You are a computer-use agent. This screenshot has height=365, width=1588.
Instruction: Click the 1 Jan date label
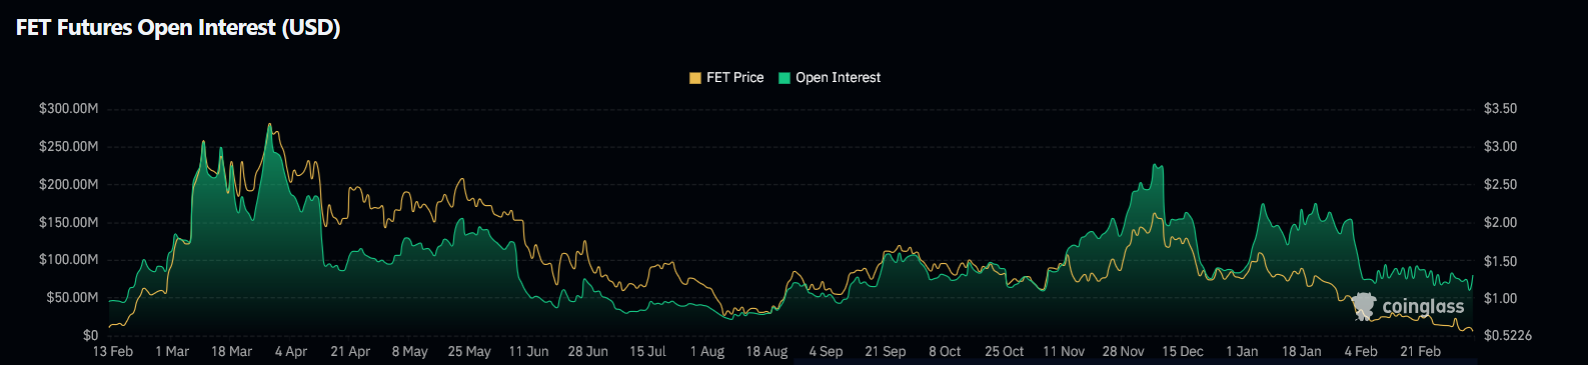[1242, 351]
